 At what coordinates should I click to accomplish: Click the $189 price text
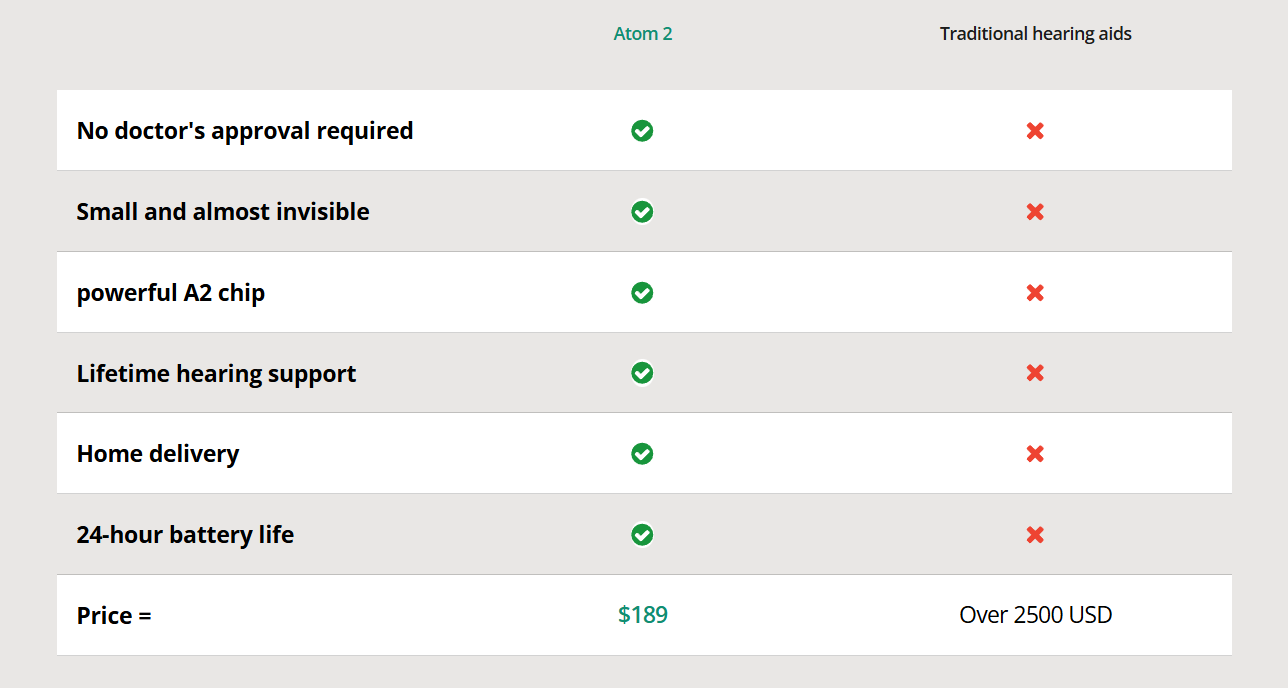click(643, 615)
